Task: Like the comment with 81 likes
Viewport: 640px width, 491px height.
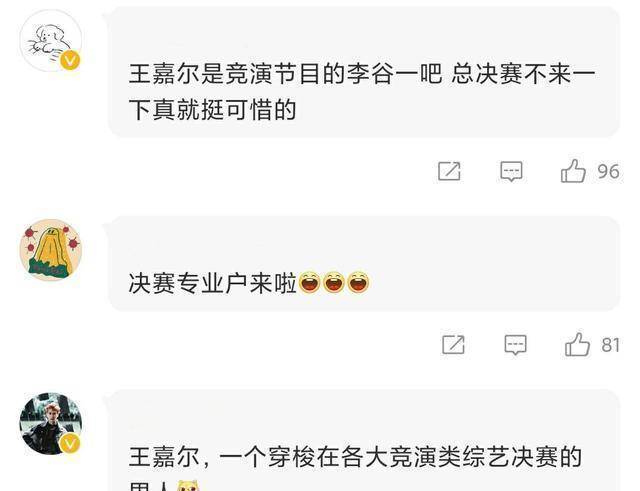Action: (x=577, y=344)
